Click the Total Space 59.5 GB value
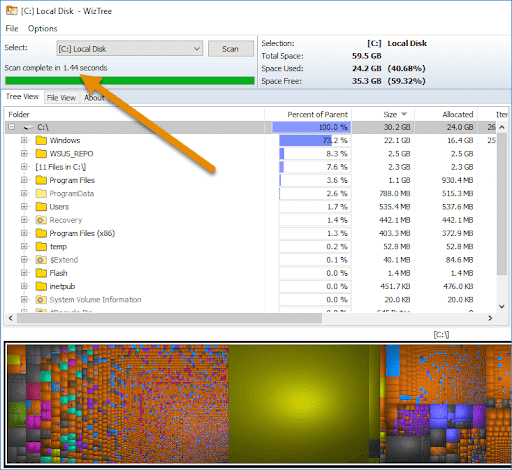Screen dimensions: 512x470 coord(367,56)
